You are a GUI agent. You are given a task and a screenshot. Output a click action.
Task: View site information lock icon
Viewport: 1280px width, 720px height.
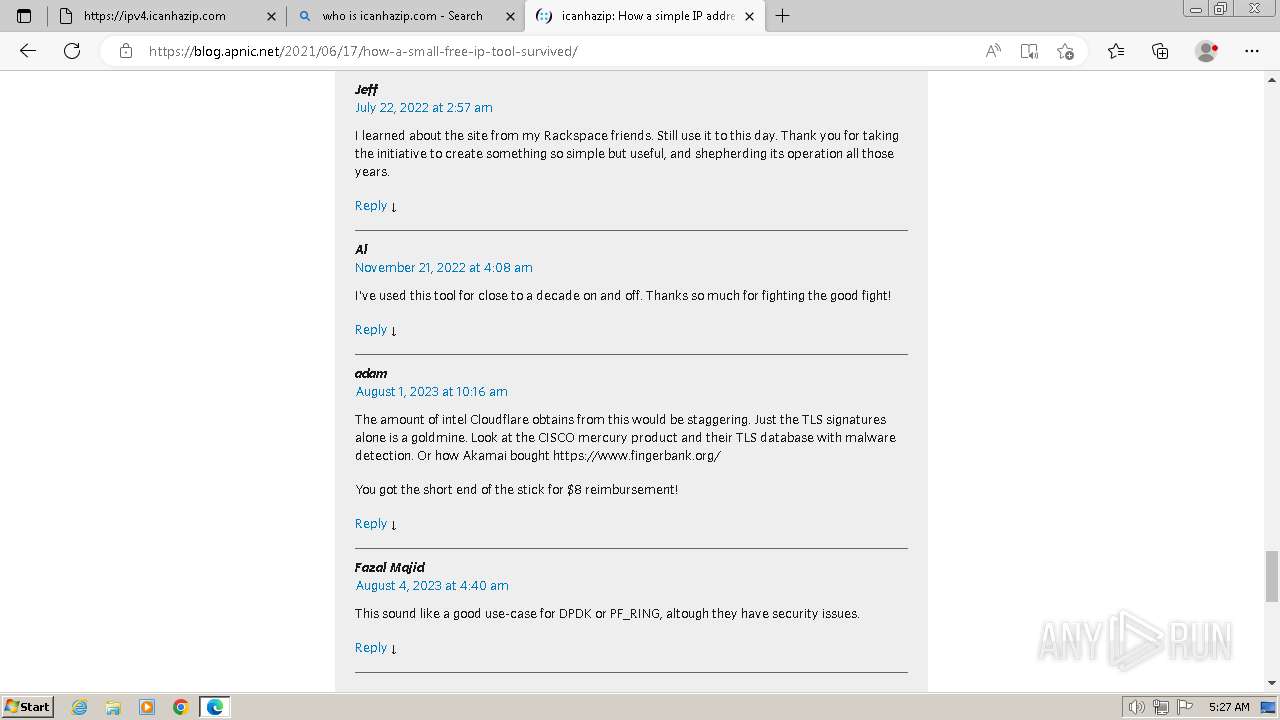click(x=125, y=51)
